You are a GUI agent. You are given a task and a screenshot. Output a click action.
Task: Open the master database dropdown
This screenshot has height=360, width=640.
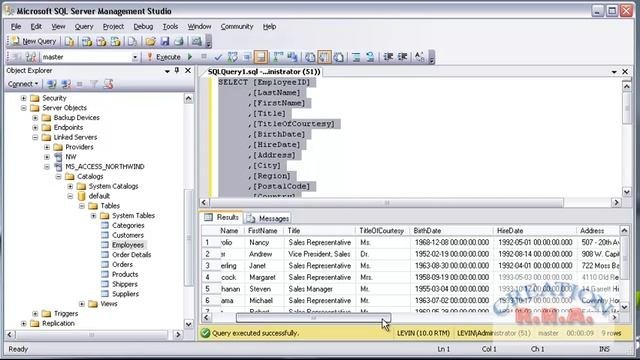(x=135, y=57)
